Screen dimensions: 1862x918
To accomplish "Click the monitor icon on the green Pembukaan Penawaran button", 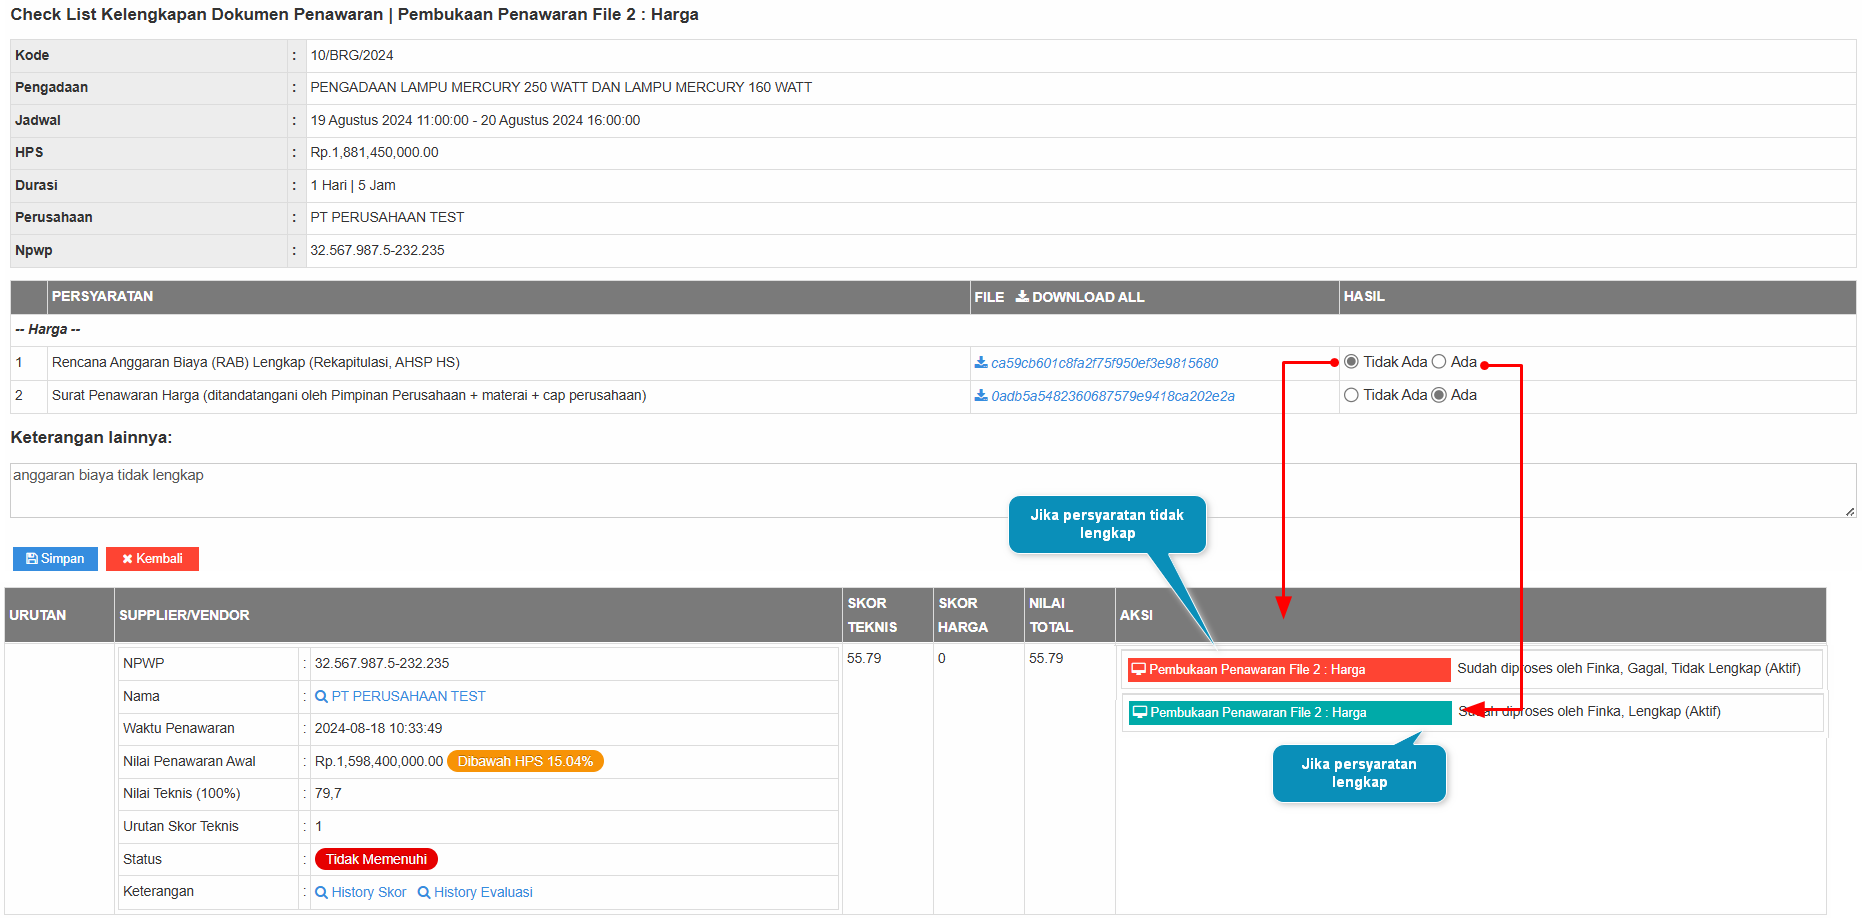I will click(x=1139, y=713).
